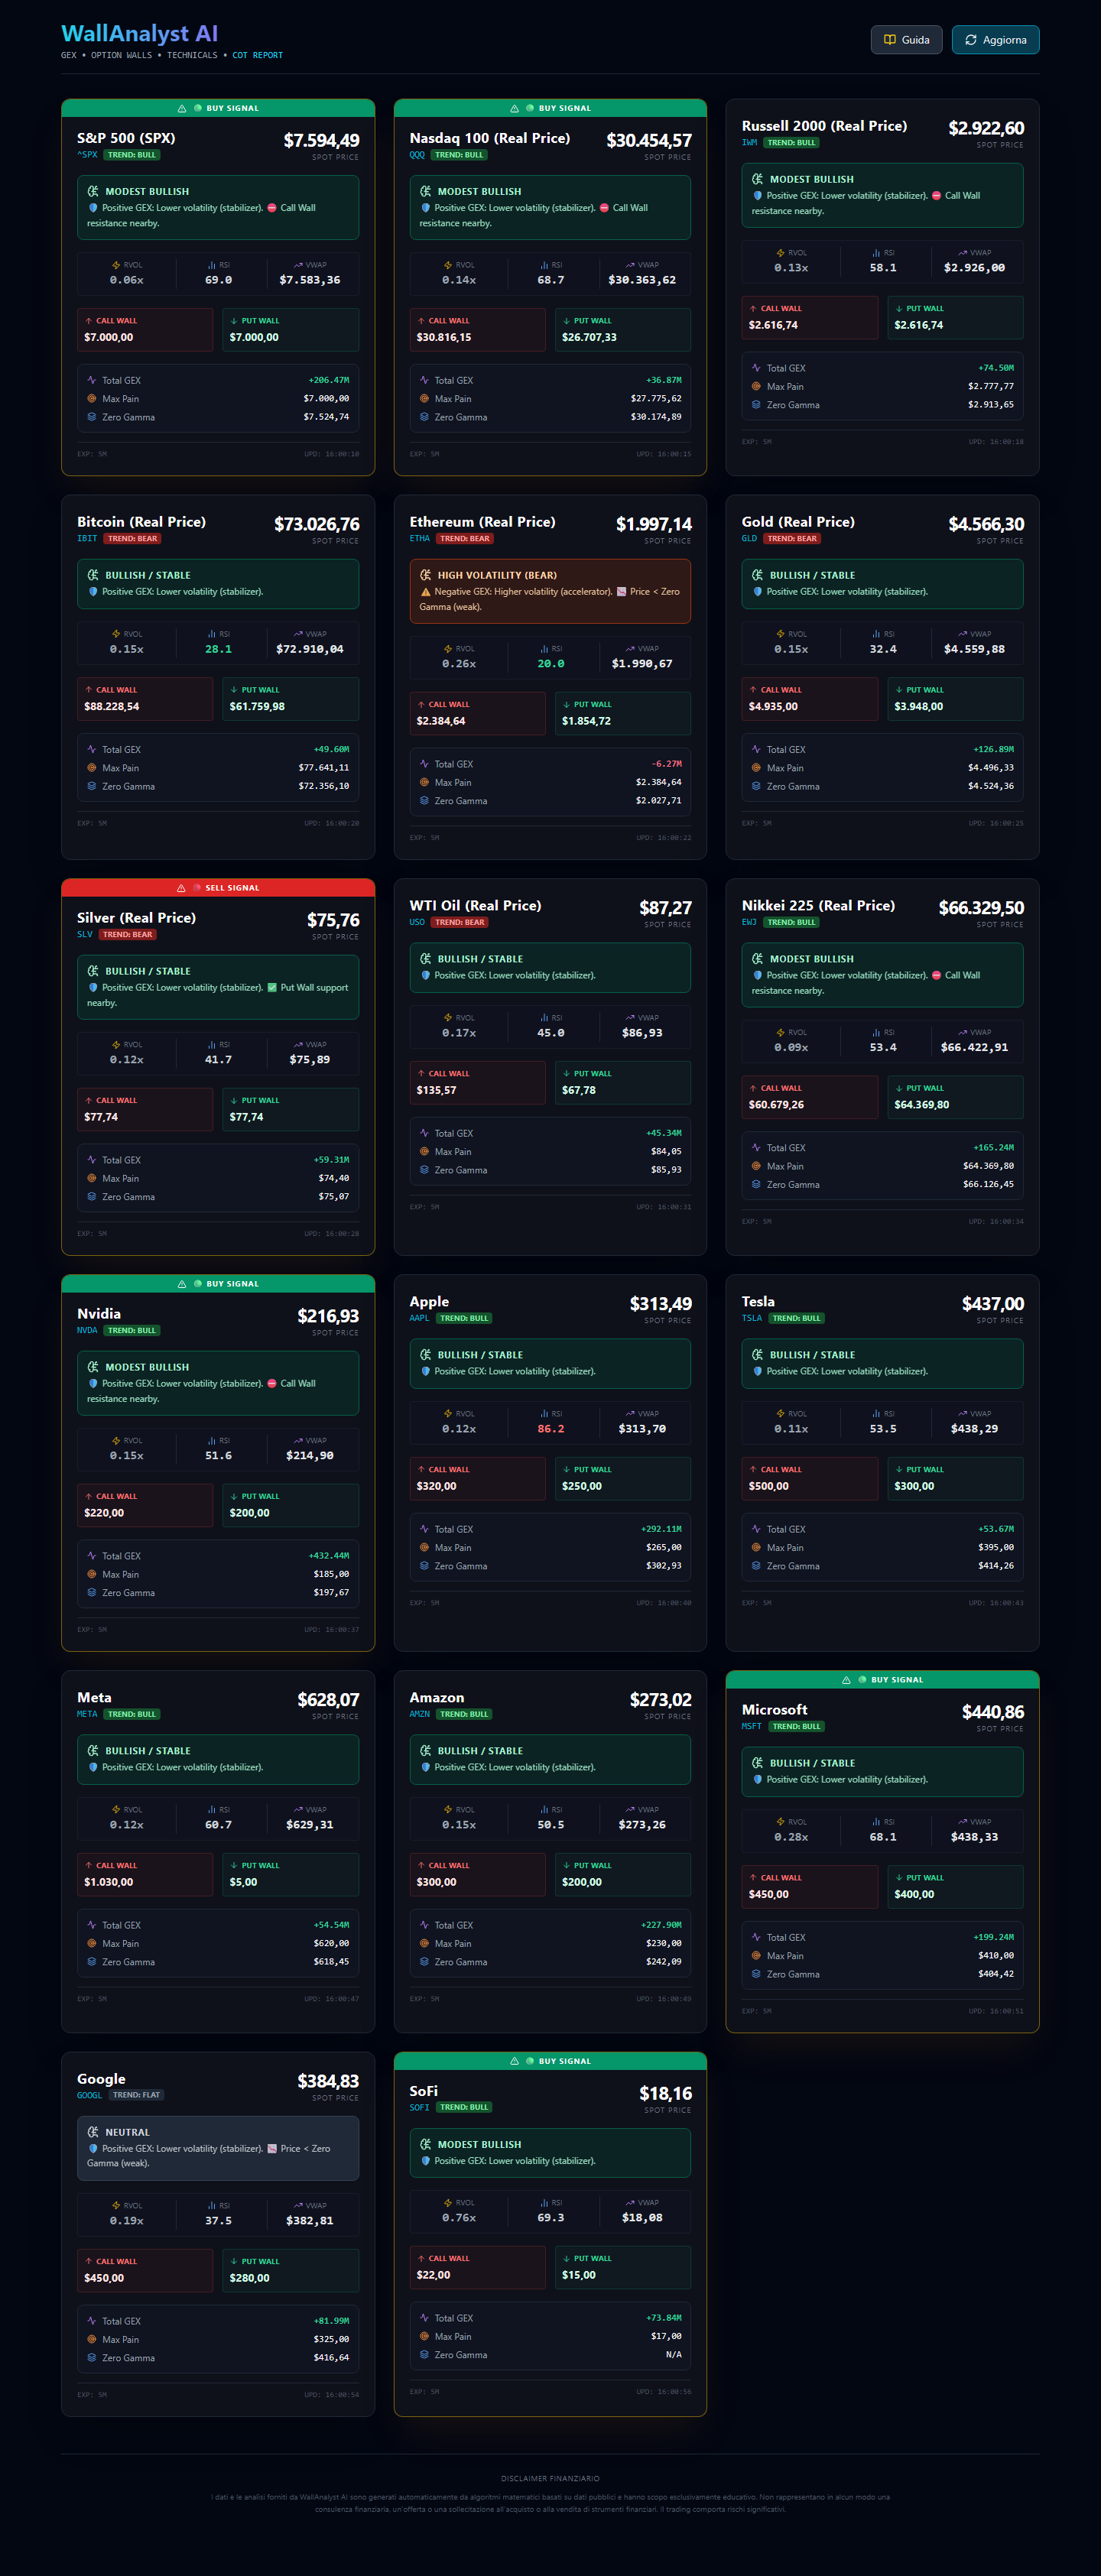Click the VWAP trend icon in Amazon card
The image size is (1101, 2576).
click(x=630, y=1810)
